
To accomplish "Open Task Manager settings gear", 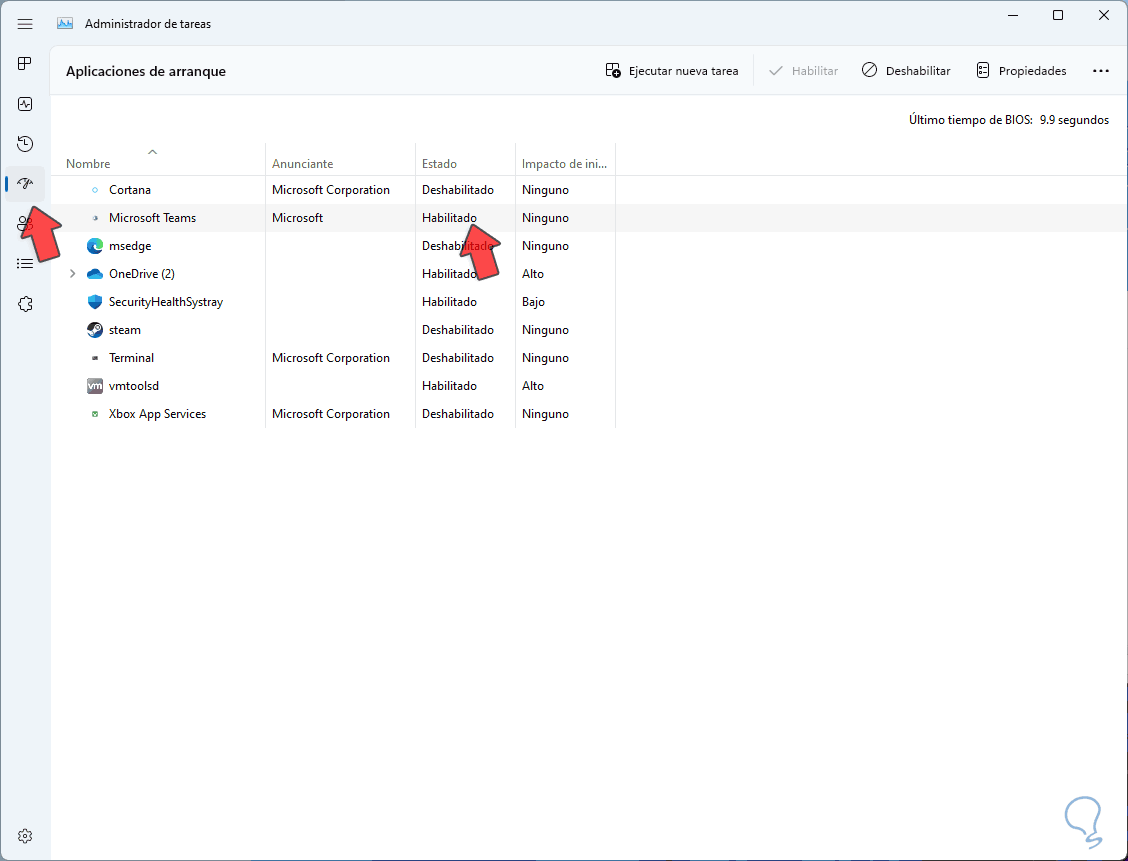I will click(x=25, y=836).
